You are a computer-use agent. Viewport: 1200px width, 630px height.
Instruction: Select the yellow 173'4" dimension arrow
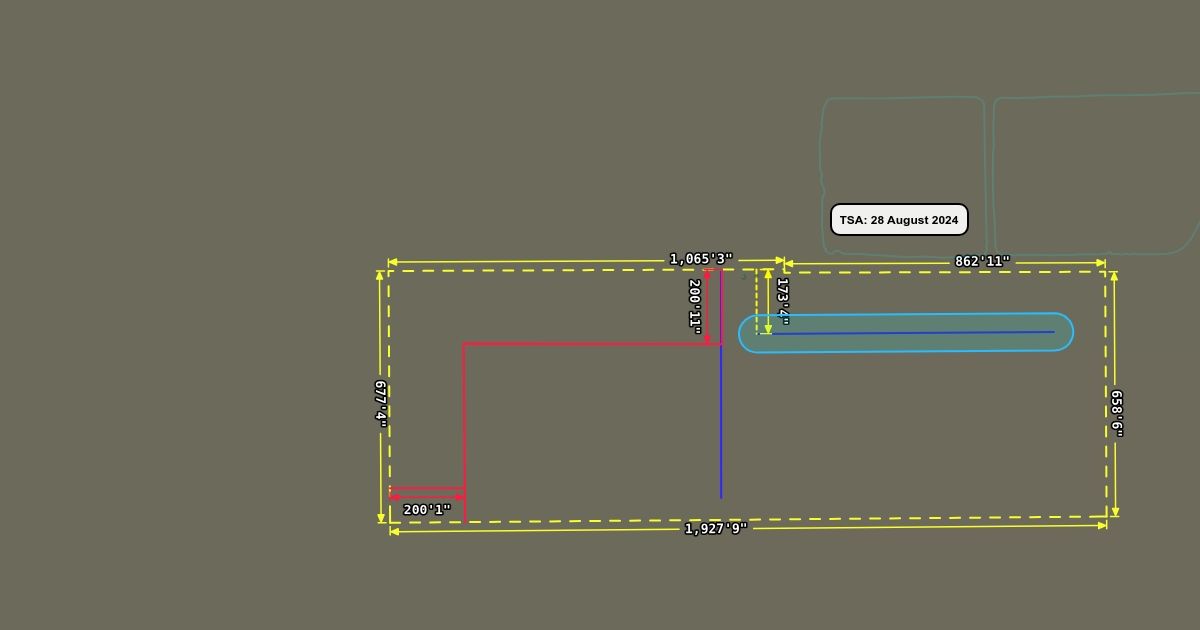[x=768, y=300]
